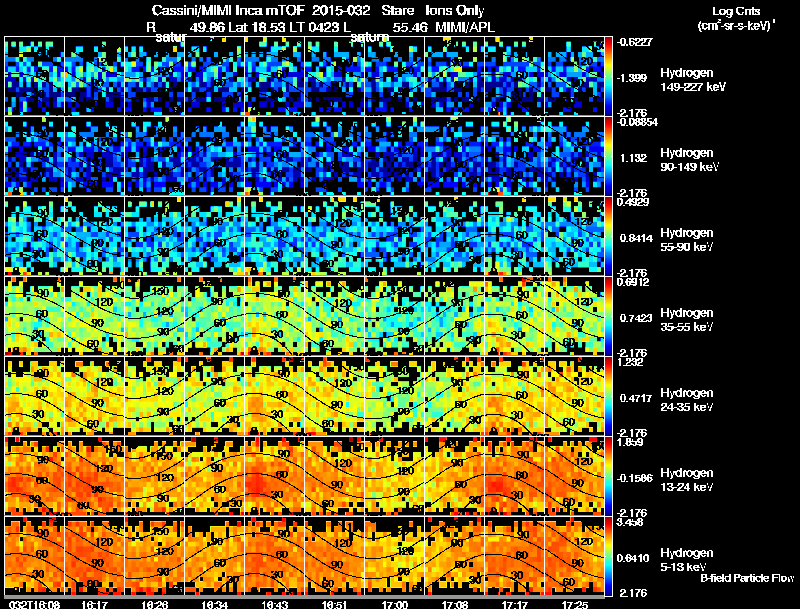Click the '2015-032' date in the title
The height and width of the screenshot is (609, 800).
click(x=343, y=11)
